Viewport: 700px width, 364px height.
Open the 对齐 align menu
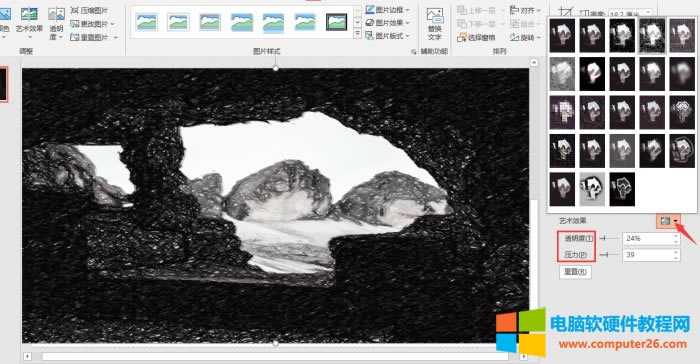[x=525, y=10]
